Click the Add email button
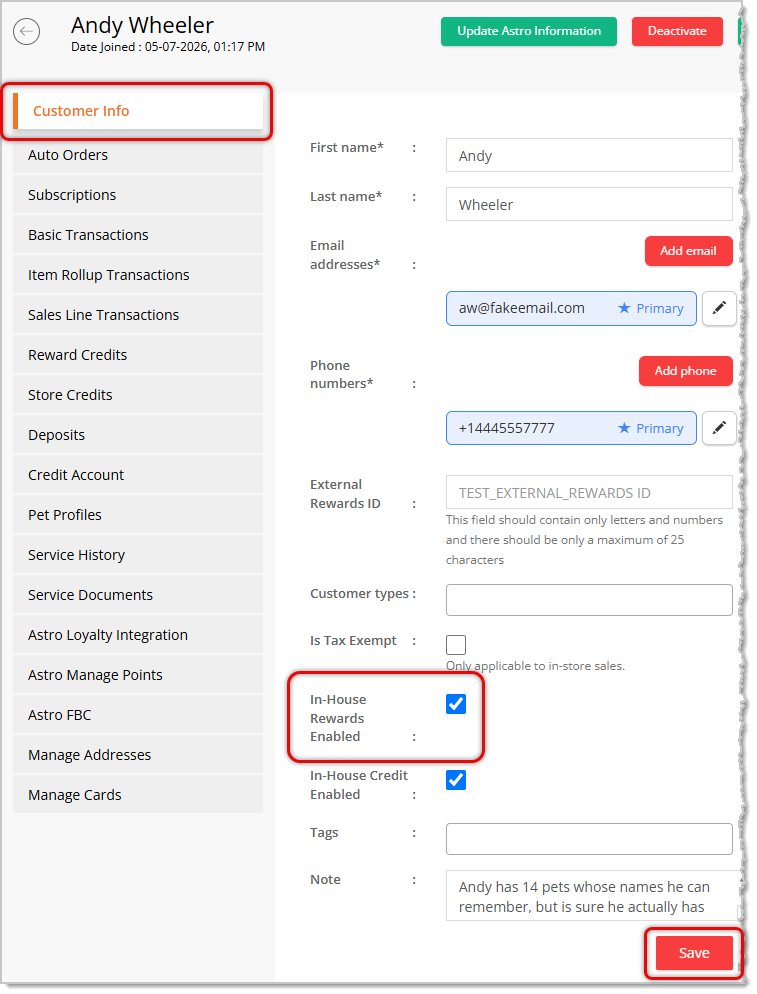This screenshot has height=994, width=757. pos(689,251)
